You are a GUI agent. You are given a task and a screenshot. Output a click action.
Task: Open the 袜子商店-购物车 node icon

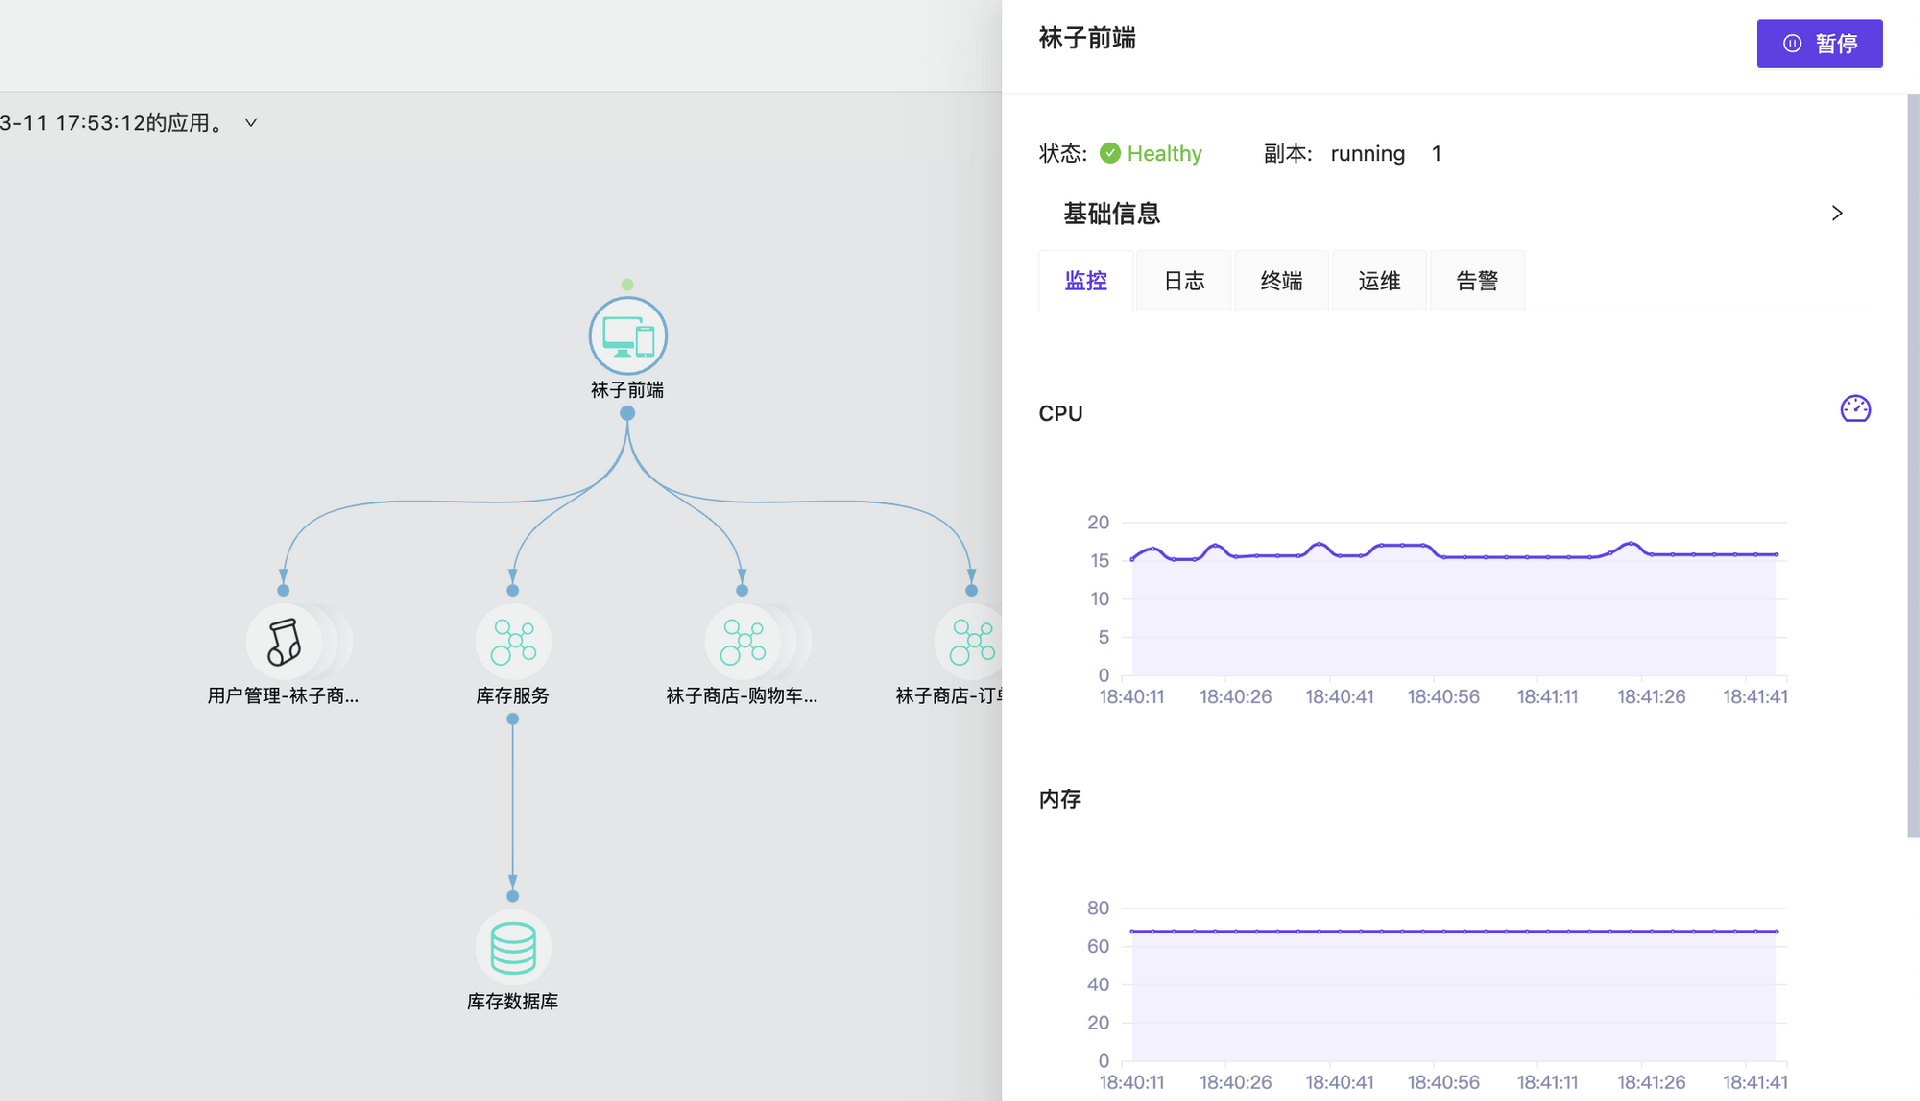[x=743, y=642]
